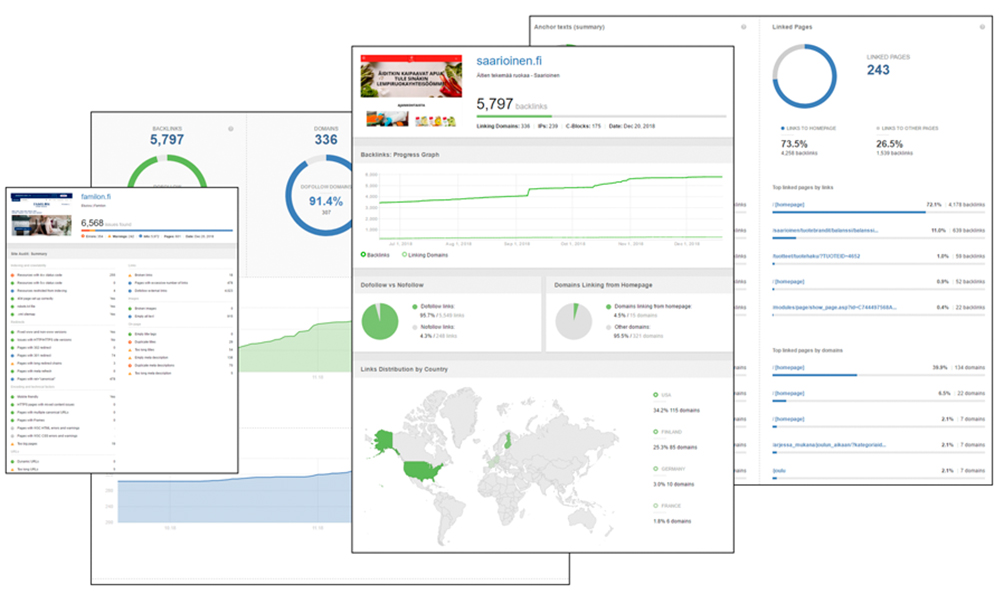This screenshot has width=1000, height=600.
Task: Click the 5,797 backlinks green progress bar
Action: [x=514, y=116]
